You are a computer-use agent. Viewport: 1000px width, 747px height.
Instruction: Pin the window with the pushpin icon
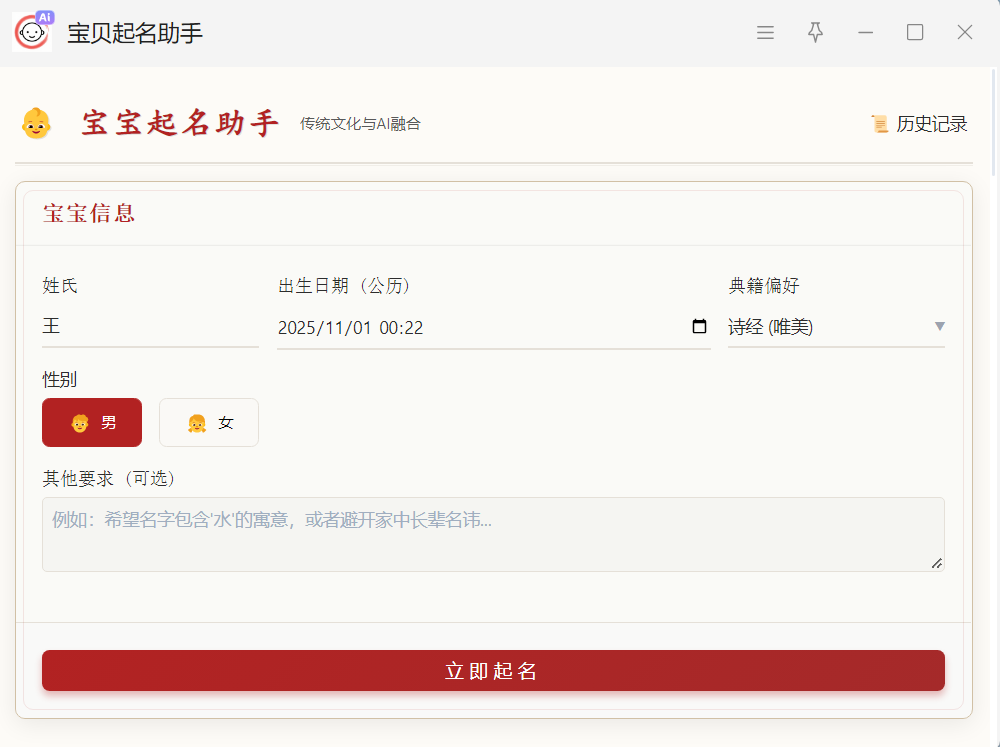tap(816, 33)
